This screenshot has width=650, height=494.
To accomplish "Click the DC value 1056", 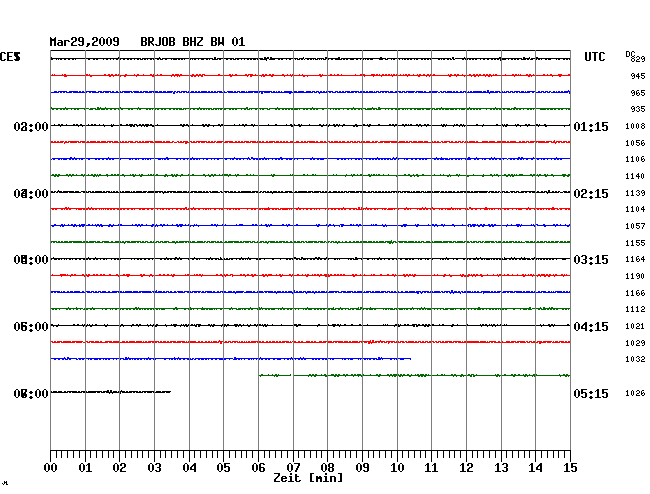I will click(635, 143).
